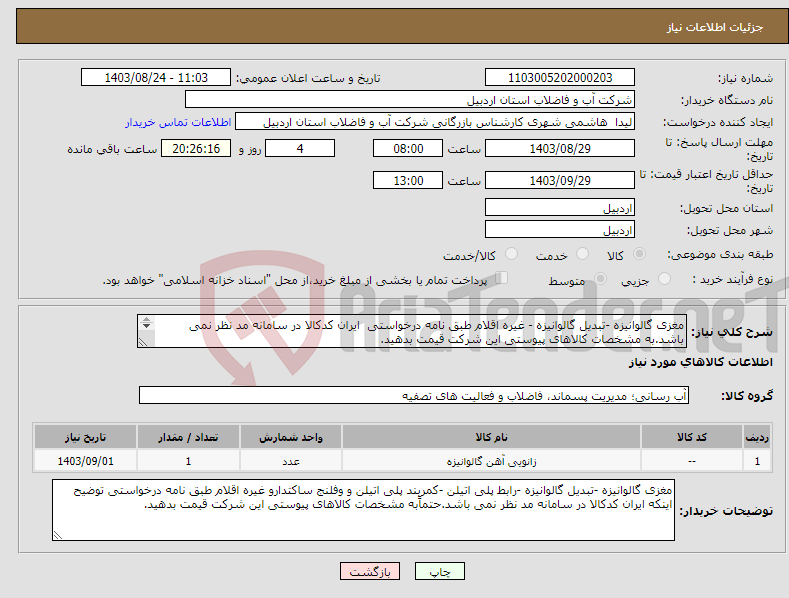Viewport: 789px width, 598px height.
Task: Click the نام کالا column header
Action: point(492,437)
